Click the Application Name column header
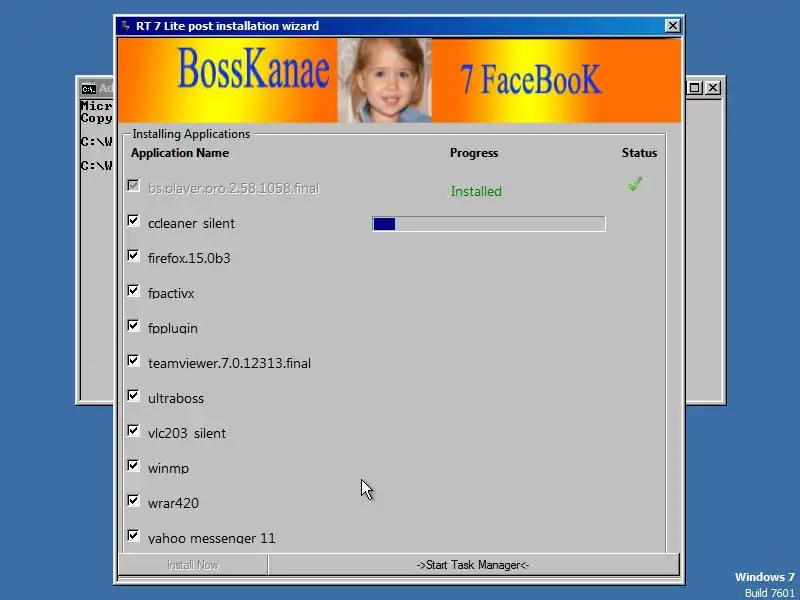This screenshot has width=800, height=600. [180, 153]
